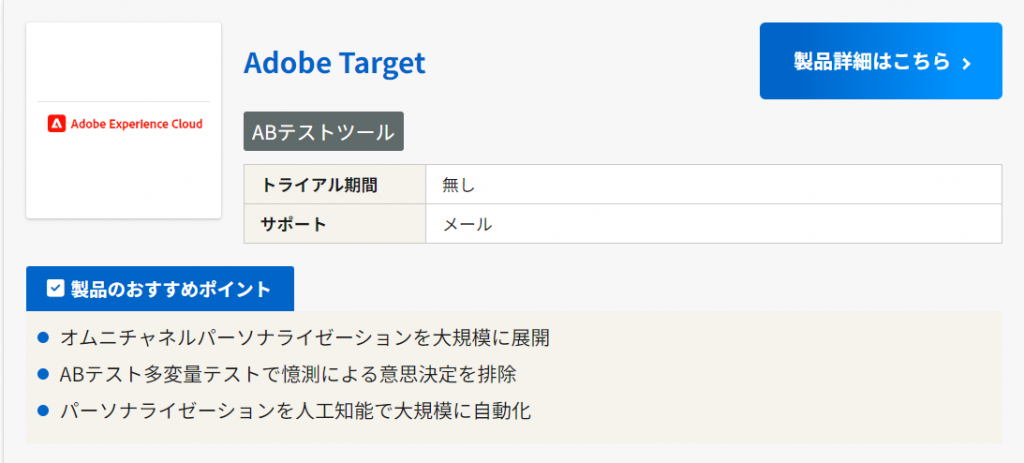Click the 人工知能で大規模に自動化 recommendation text
1024x463 pixels.
pyautogui.click(x=296, y=410)
